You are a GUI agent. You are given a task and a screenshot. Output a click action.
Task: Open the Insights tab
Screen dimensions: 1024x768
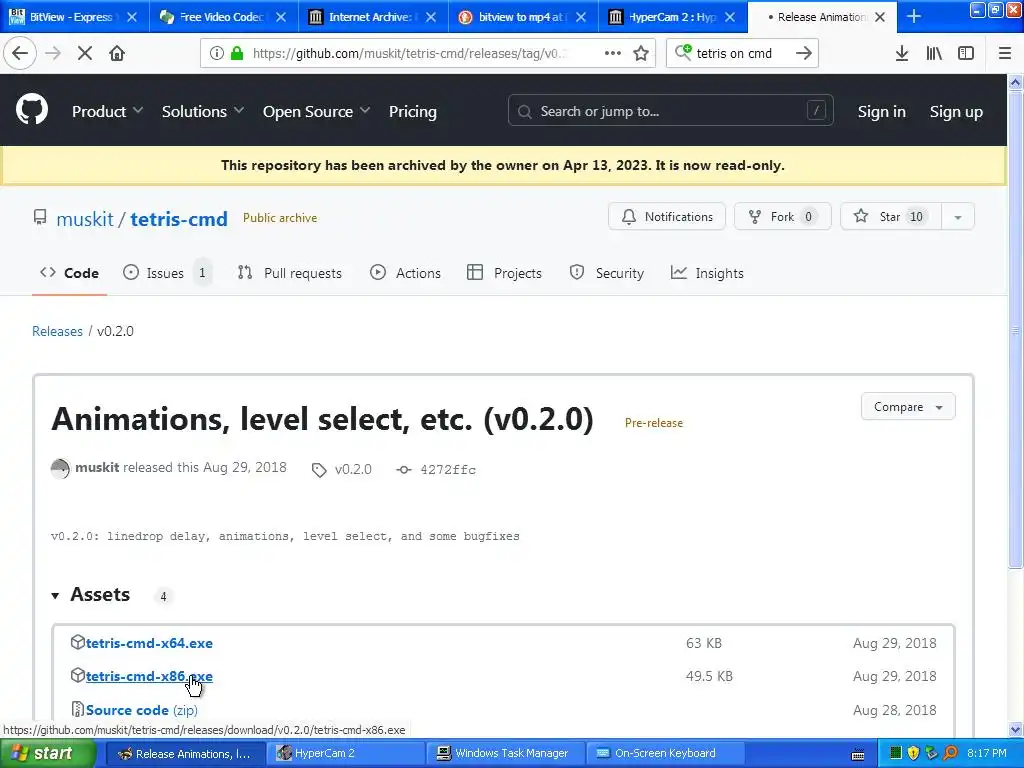coord(707,273)
